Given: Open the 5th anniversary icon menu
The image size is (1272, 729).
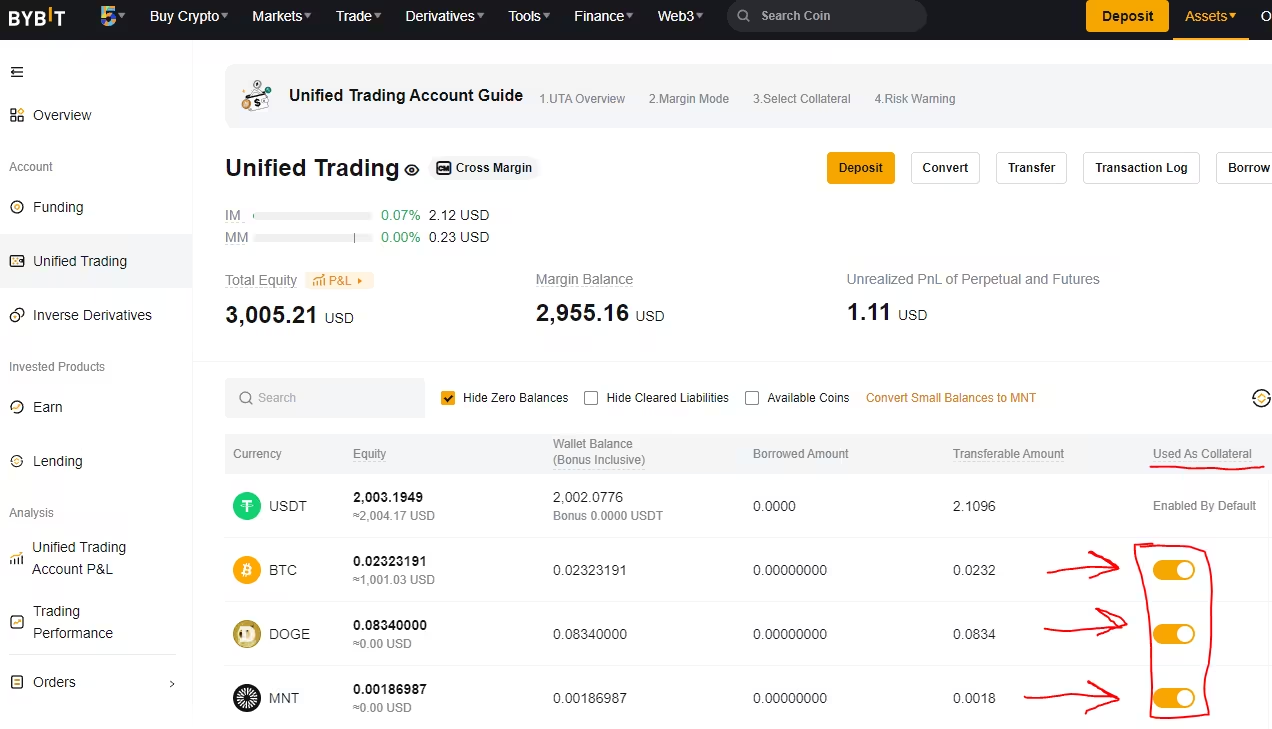Looking at the screenshot, I should click(x=112, y=16).
